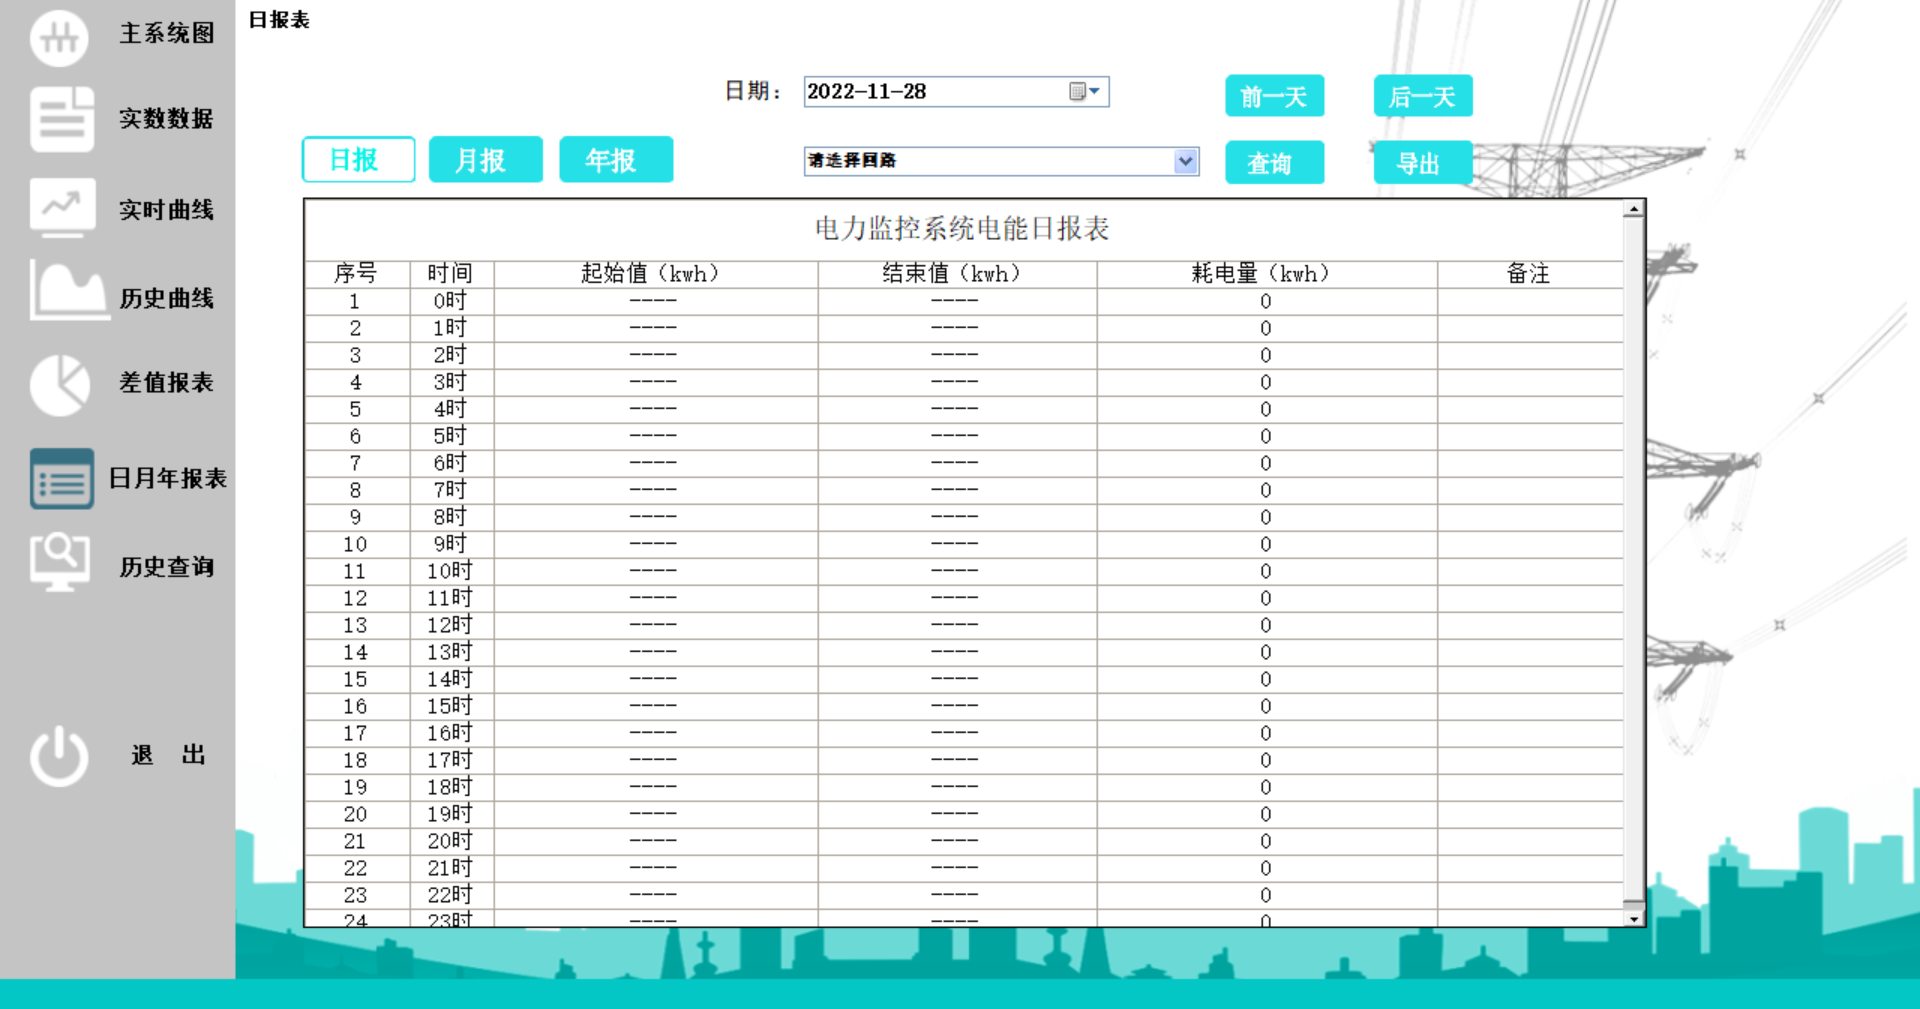Select the 历史查询 history query icon
The height and width of the screenshot is (1009, 1920).
pos(60,562)
